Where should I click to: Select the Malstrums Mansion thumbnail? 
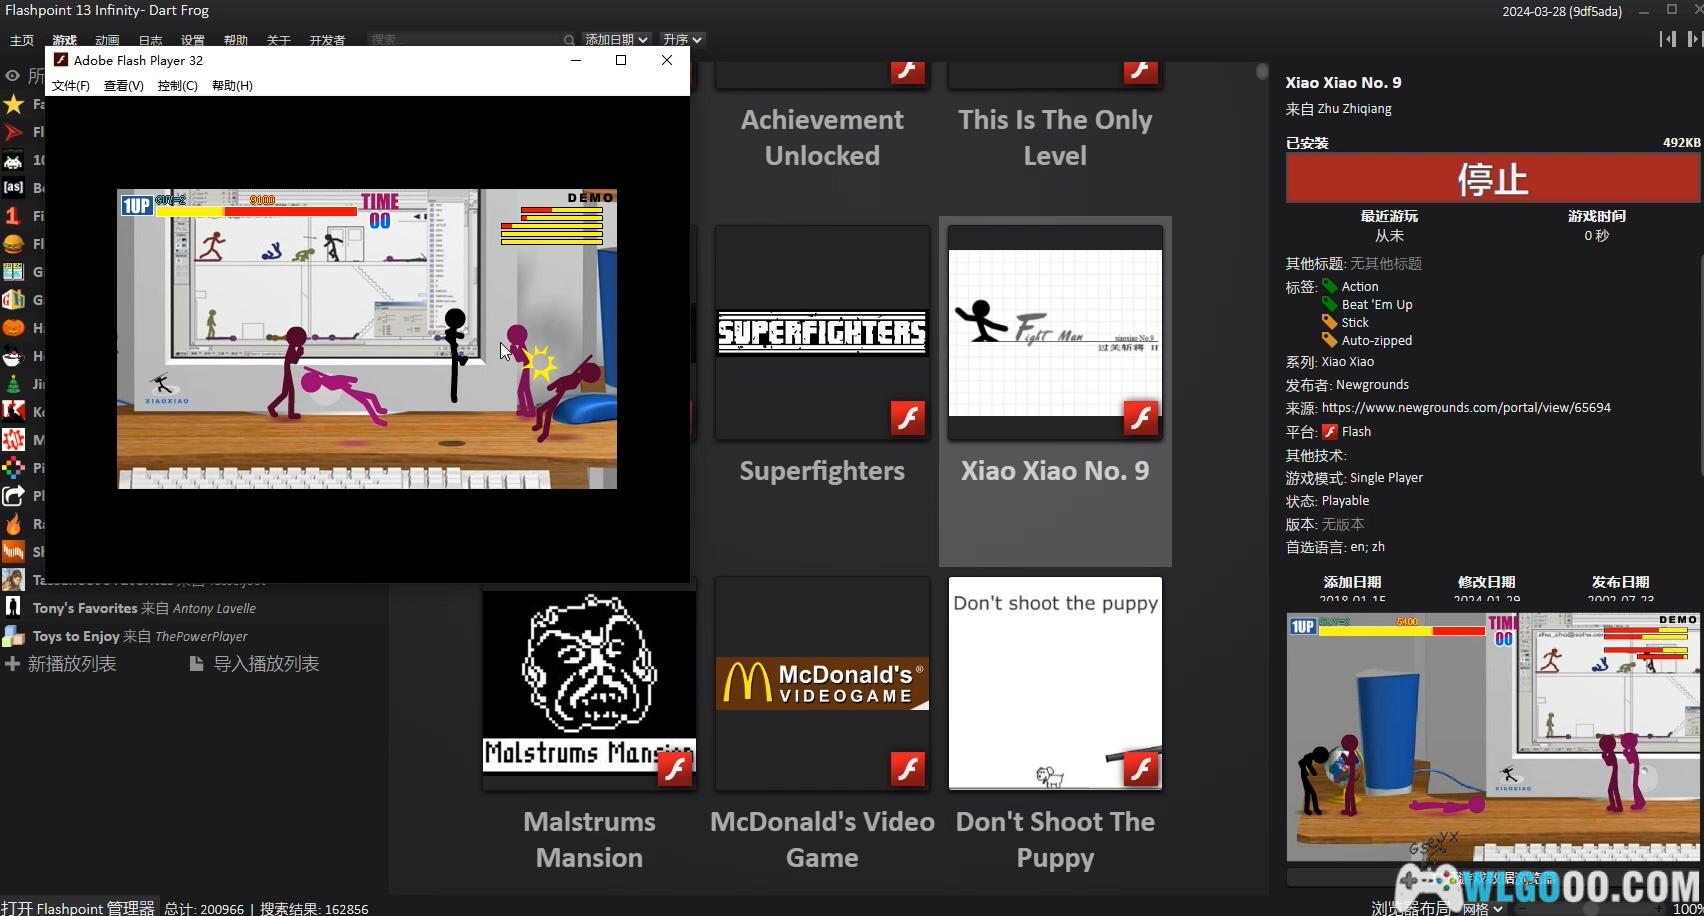click(x=589, y=683)
